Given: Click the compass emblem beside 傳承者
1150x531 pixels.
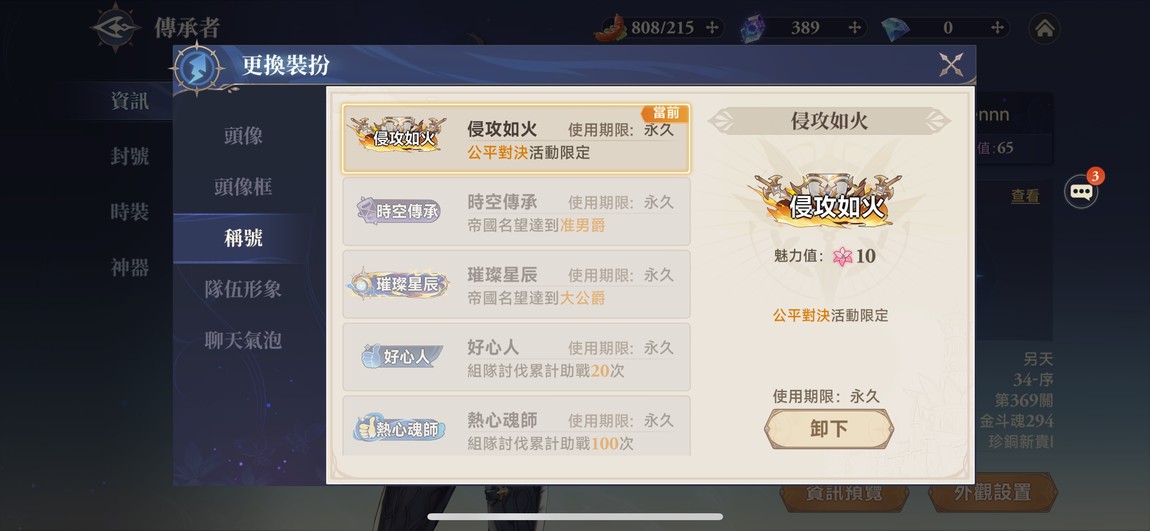Looking at the screenshot, I should (x=115, y=28).
